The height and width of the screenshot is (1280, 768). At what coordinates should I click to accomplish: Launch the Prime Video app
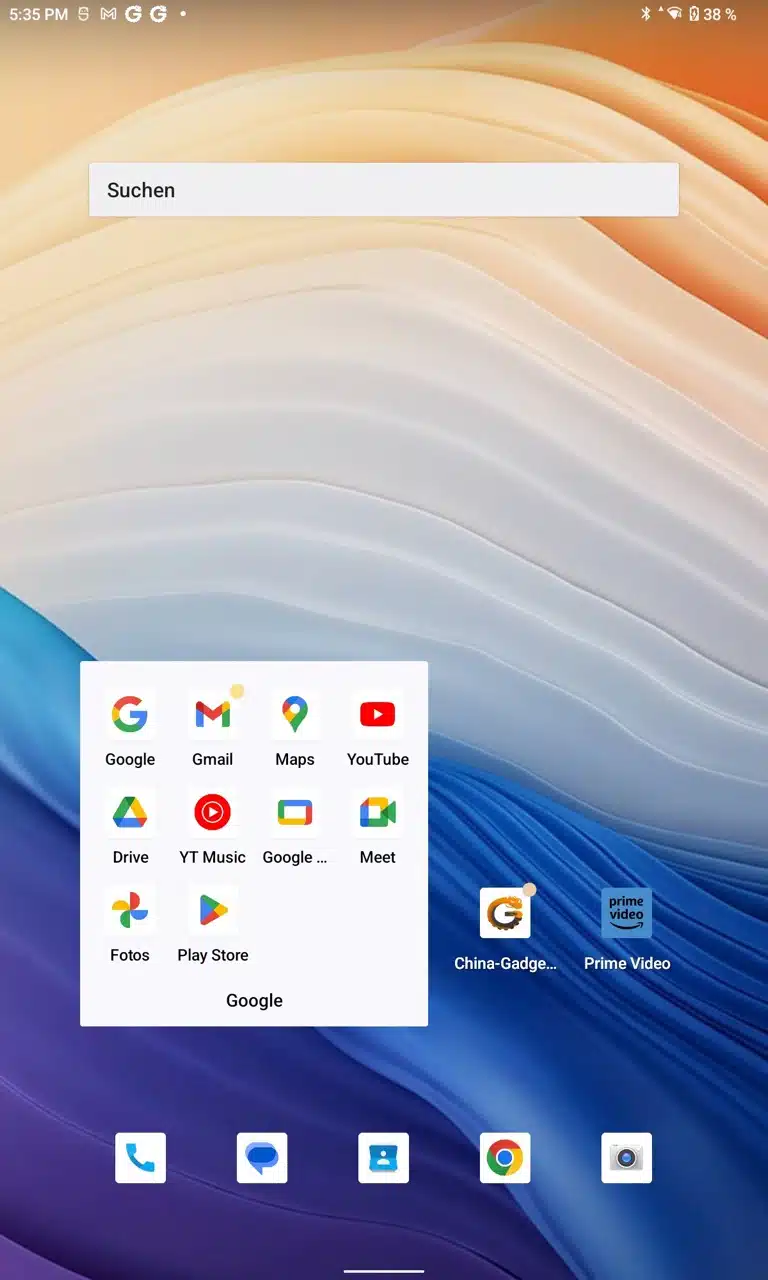click(x=627, y=913)
